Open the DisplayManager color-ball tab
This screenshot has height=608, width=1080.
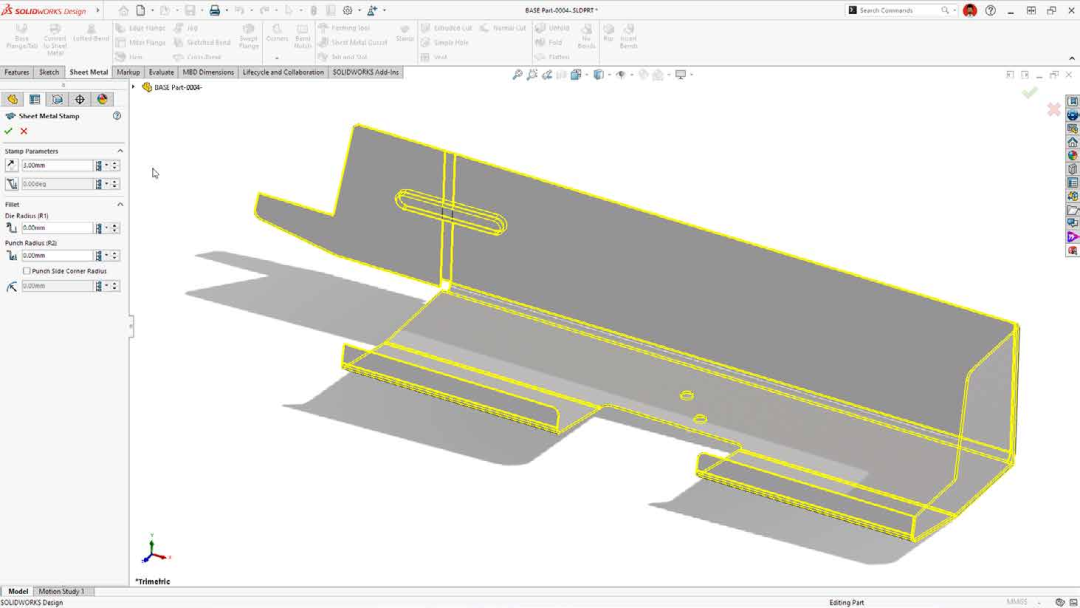click(103, 100)
